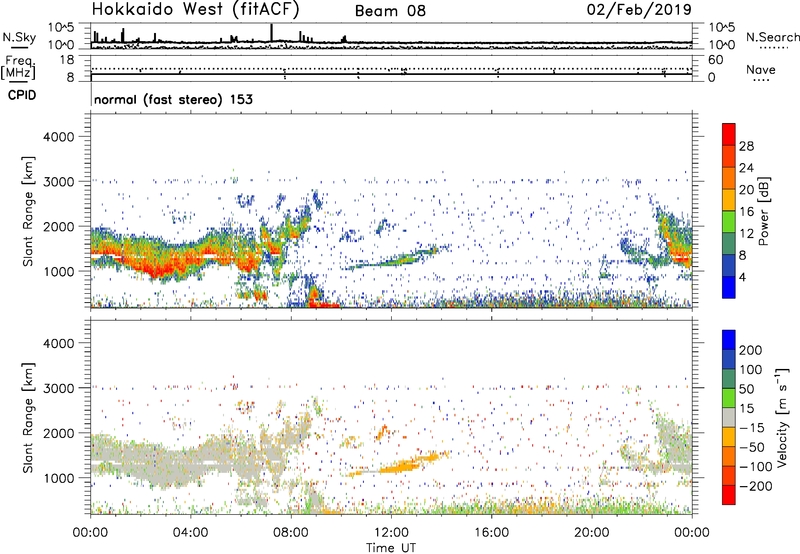The width and height of the screenshot is (800, 554).
Task: Click the '18' frequency axis tick label
Action: (x=67, y=60)
